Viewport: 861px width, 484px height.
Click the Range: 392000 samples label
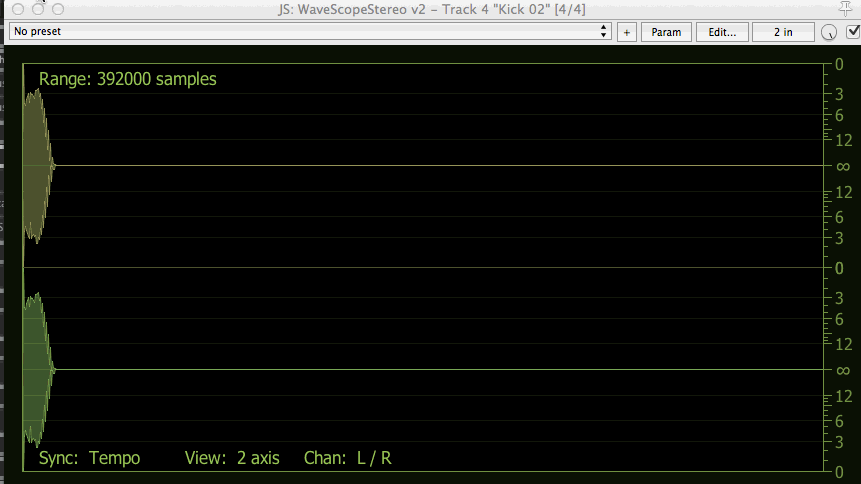pyautogui.click(x=127, y=79)
